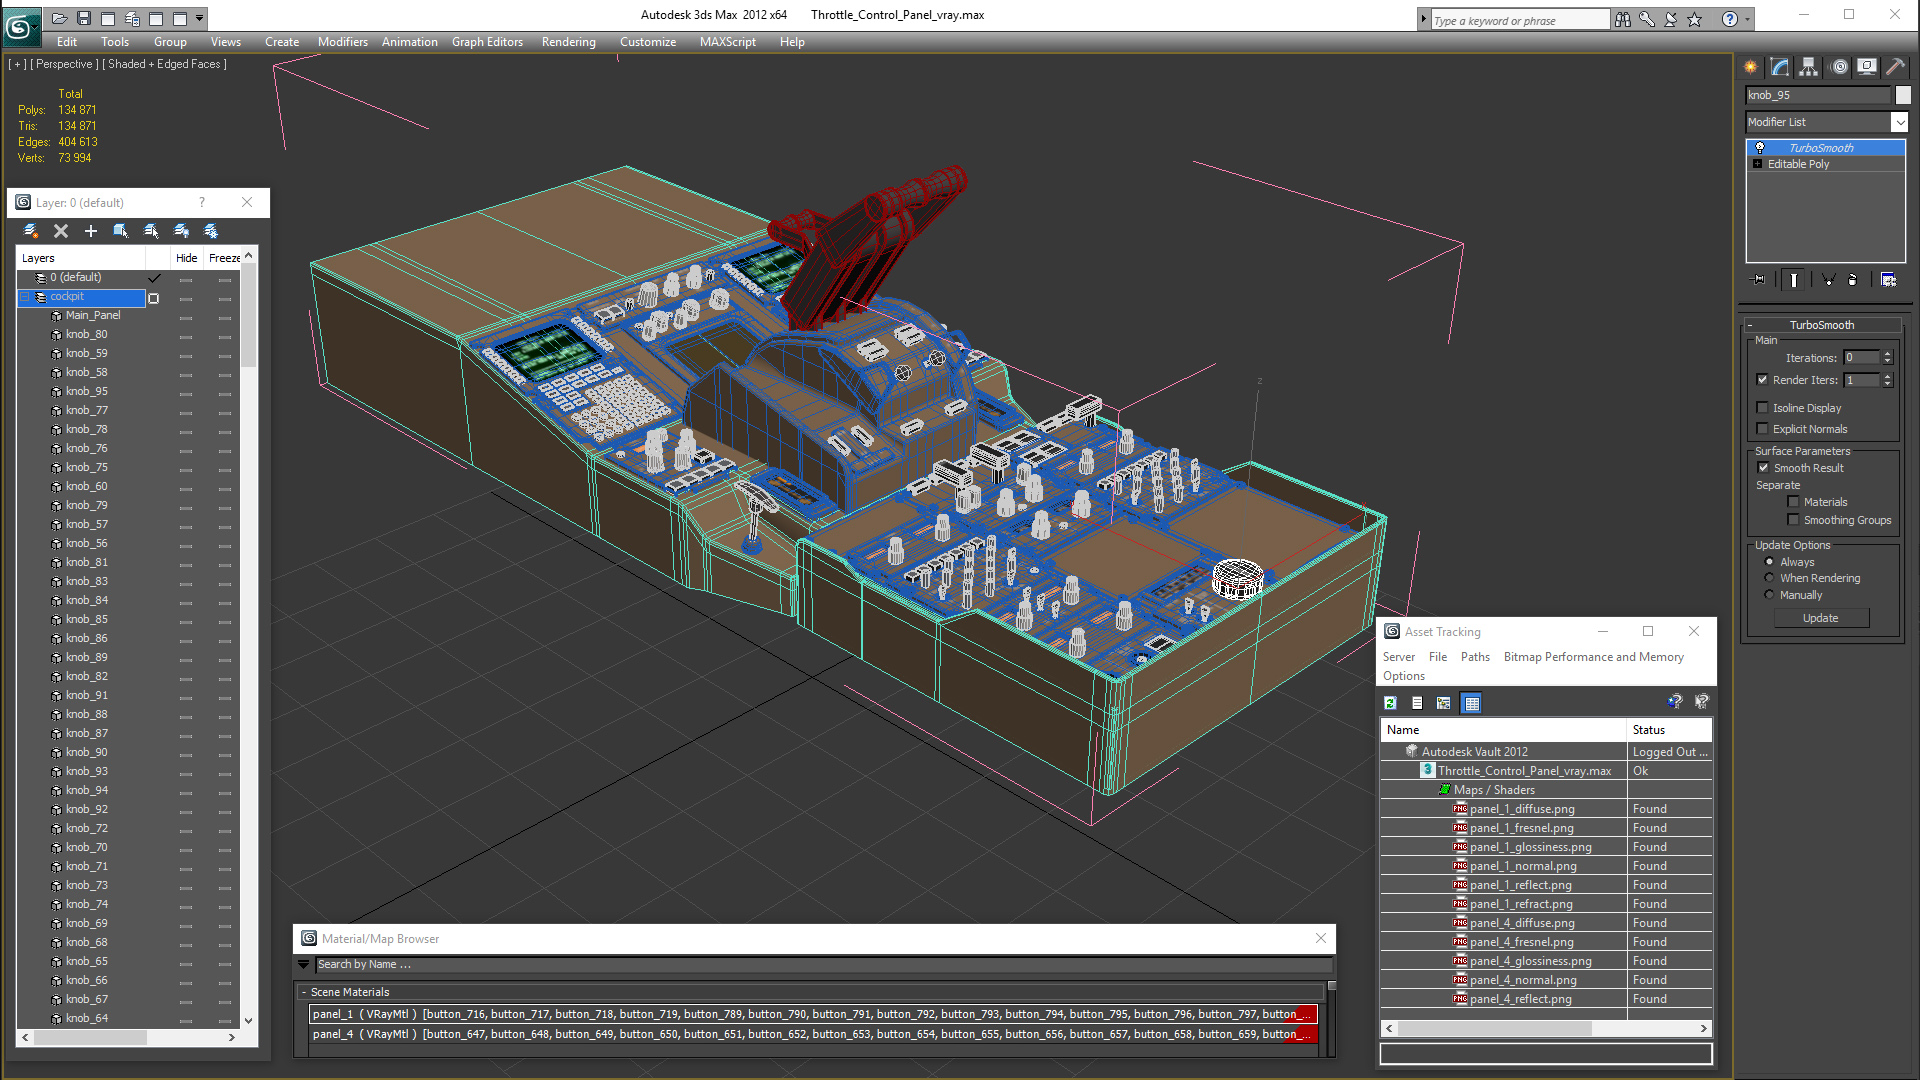Click the object color swatch

1903,95
